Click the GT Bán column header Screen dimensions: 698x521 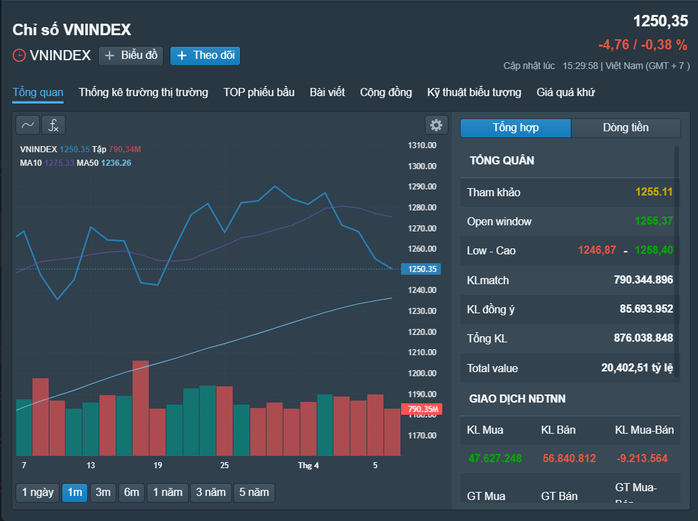pyautogui.click(x=559, y=496)
